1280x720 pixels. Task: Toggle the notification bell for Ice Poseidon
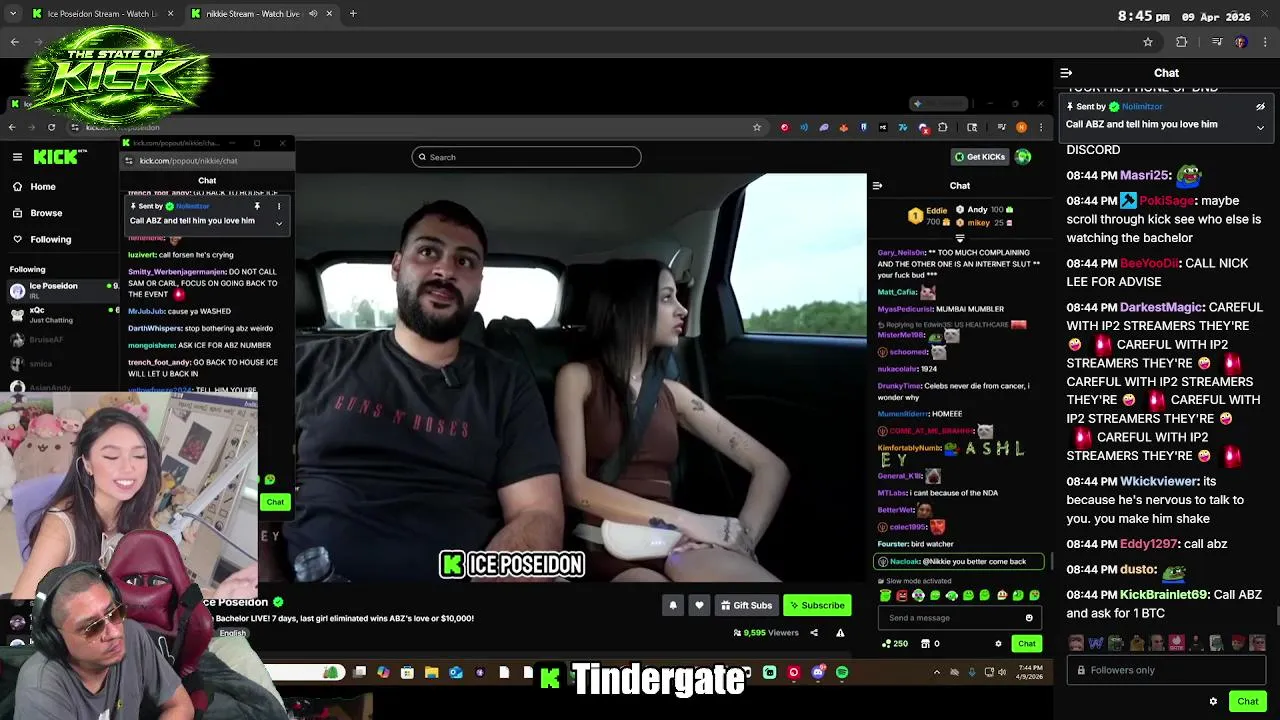(673, 605)
